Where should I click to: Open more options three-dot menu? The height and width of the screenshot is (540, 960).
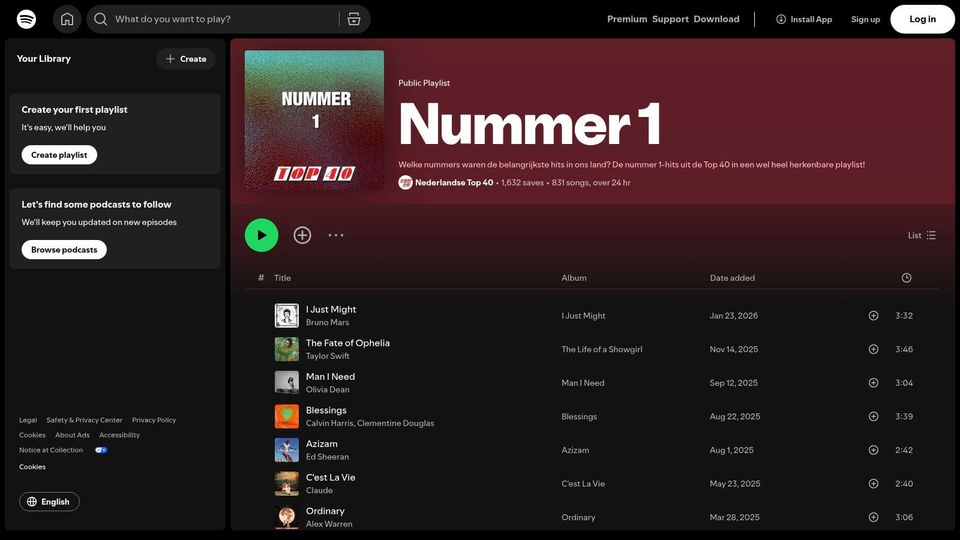pos(336,235)
